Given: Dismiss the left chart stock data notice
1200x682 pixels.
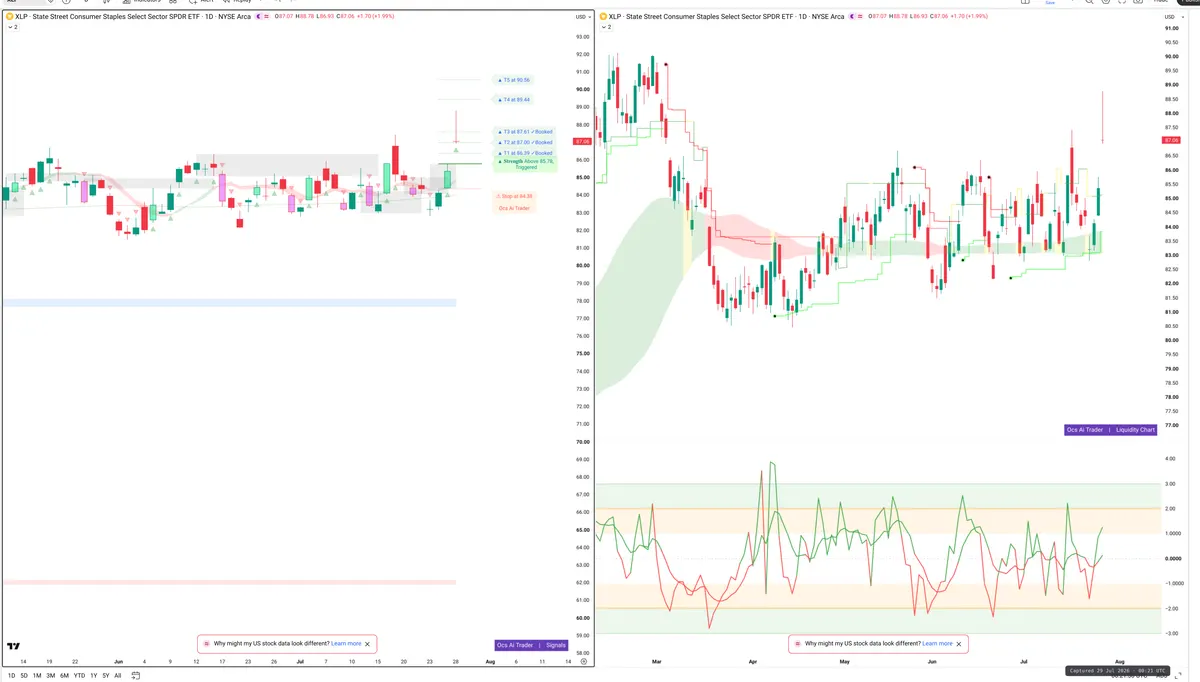Looking at the screenshot, I should tap(368, 644).
